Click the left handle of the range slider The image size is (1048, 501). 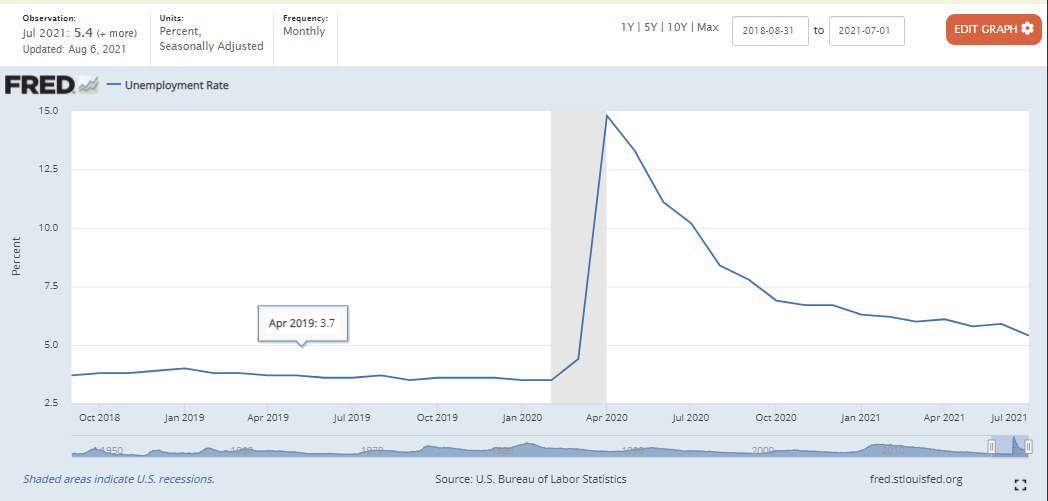[991, 447]
